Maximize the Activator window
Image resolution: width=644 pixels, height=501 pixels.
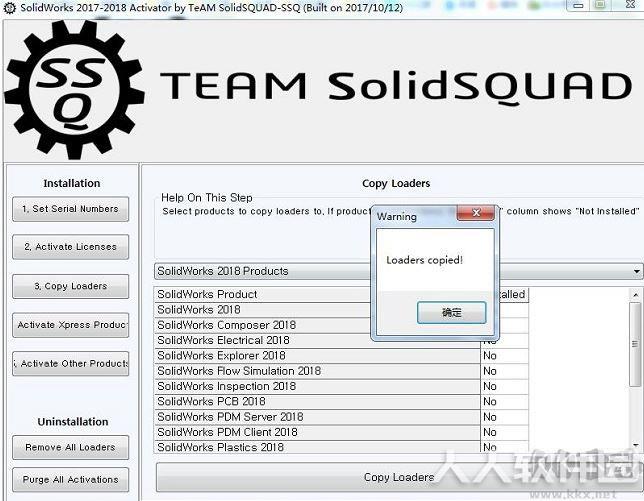[600, 5]
